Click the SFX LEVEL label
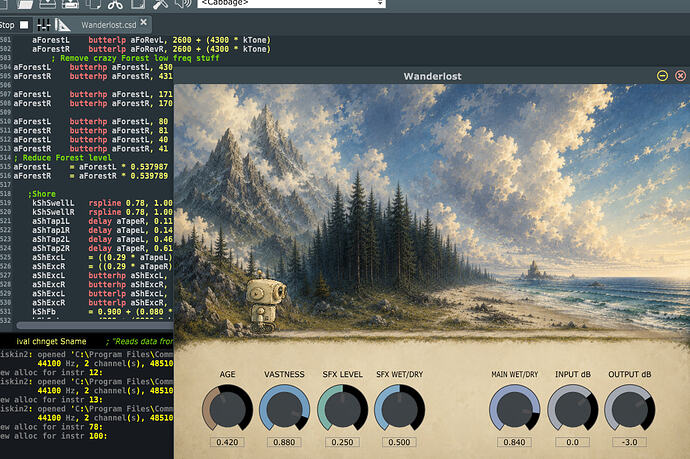The image size is (690, 459). [x=342, y=374]
